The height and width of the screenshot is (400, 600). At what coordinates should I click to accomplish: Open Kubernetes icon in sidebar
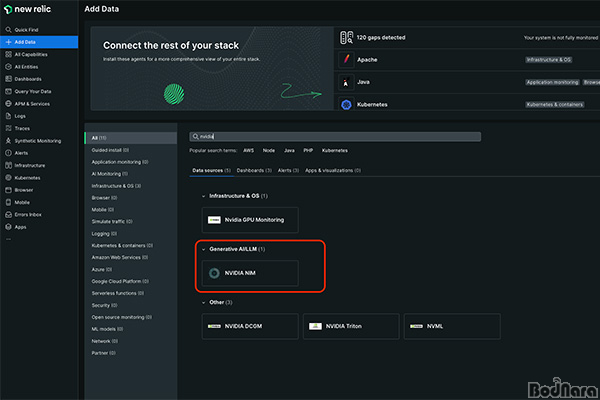8,178
